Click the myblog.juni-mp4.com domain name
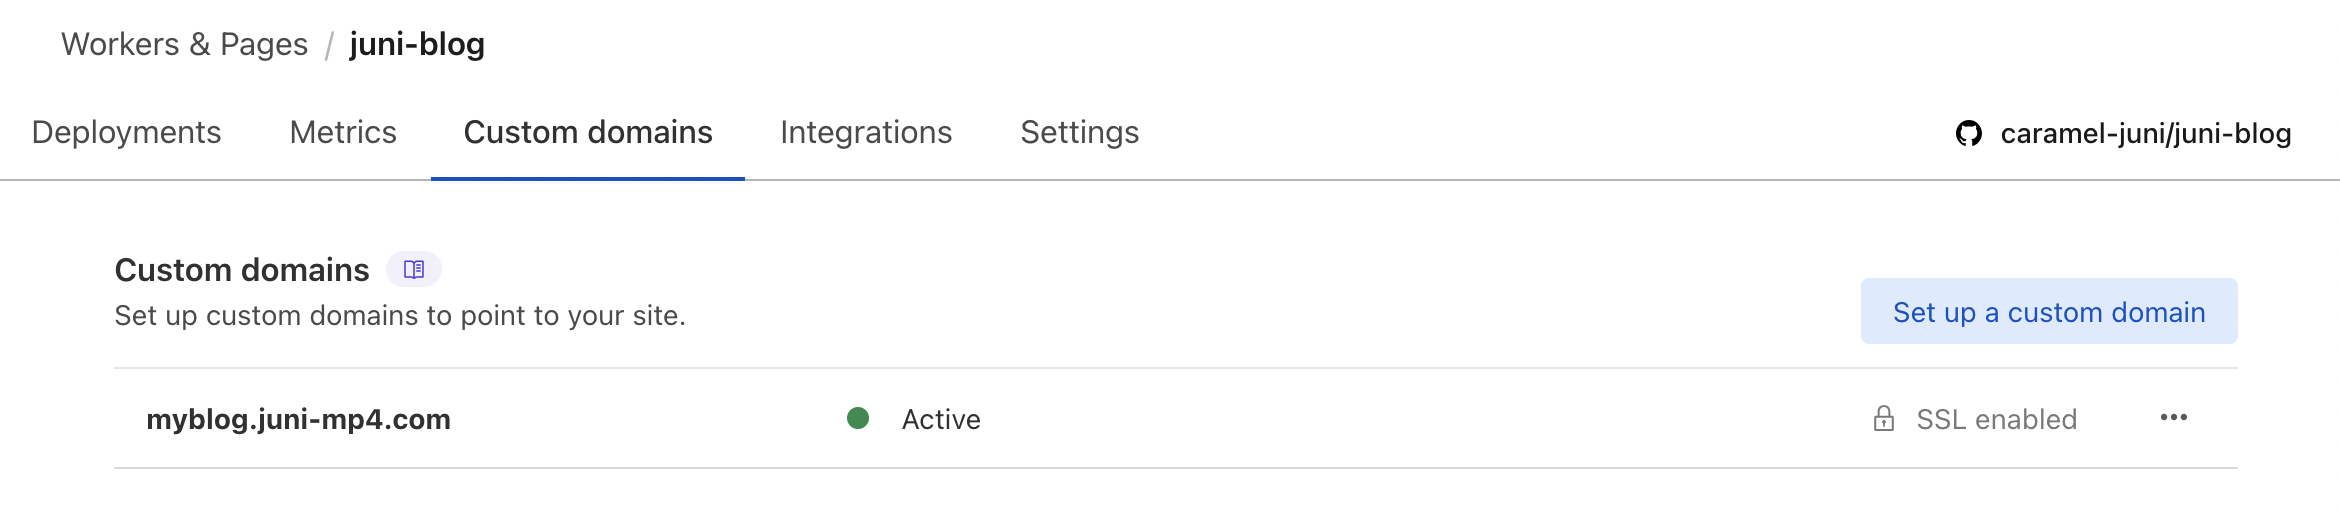Image resolution: width=2340 pixels, height=510 pixels. point(298,419)
